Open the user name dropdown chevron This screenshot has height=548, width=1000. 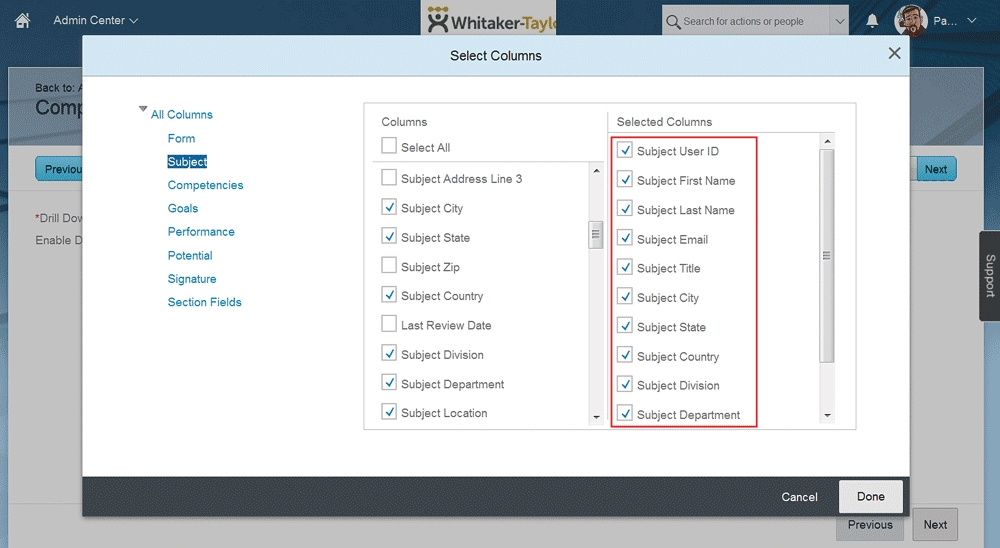click(x=971, y=20)
